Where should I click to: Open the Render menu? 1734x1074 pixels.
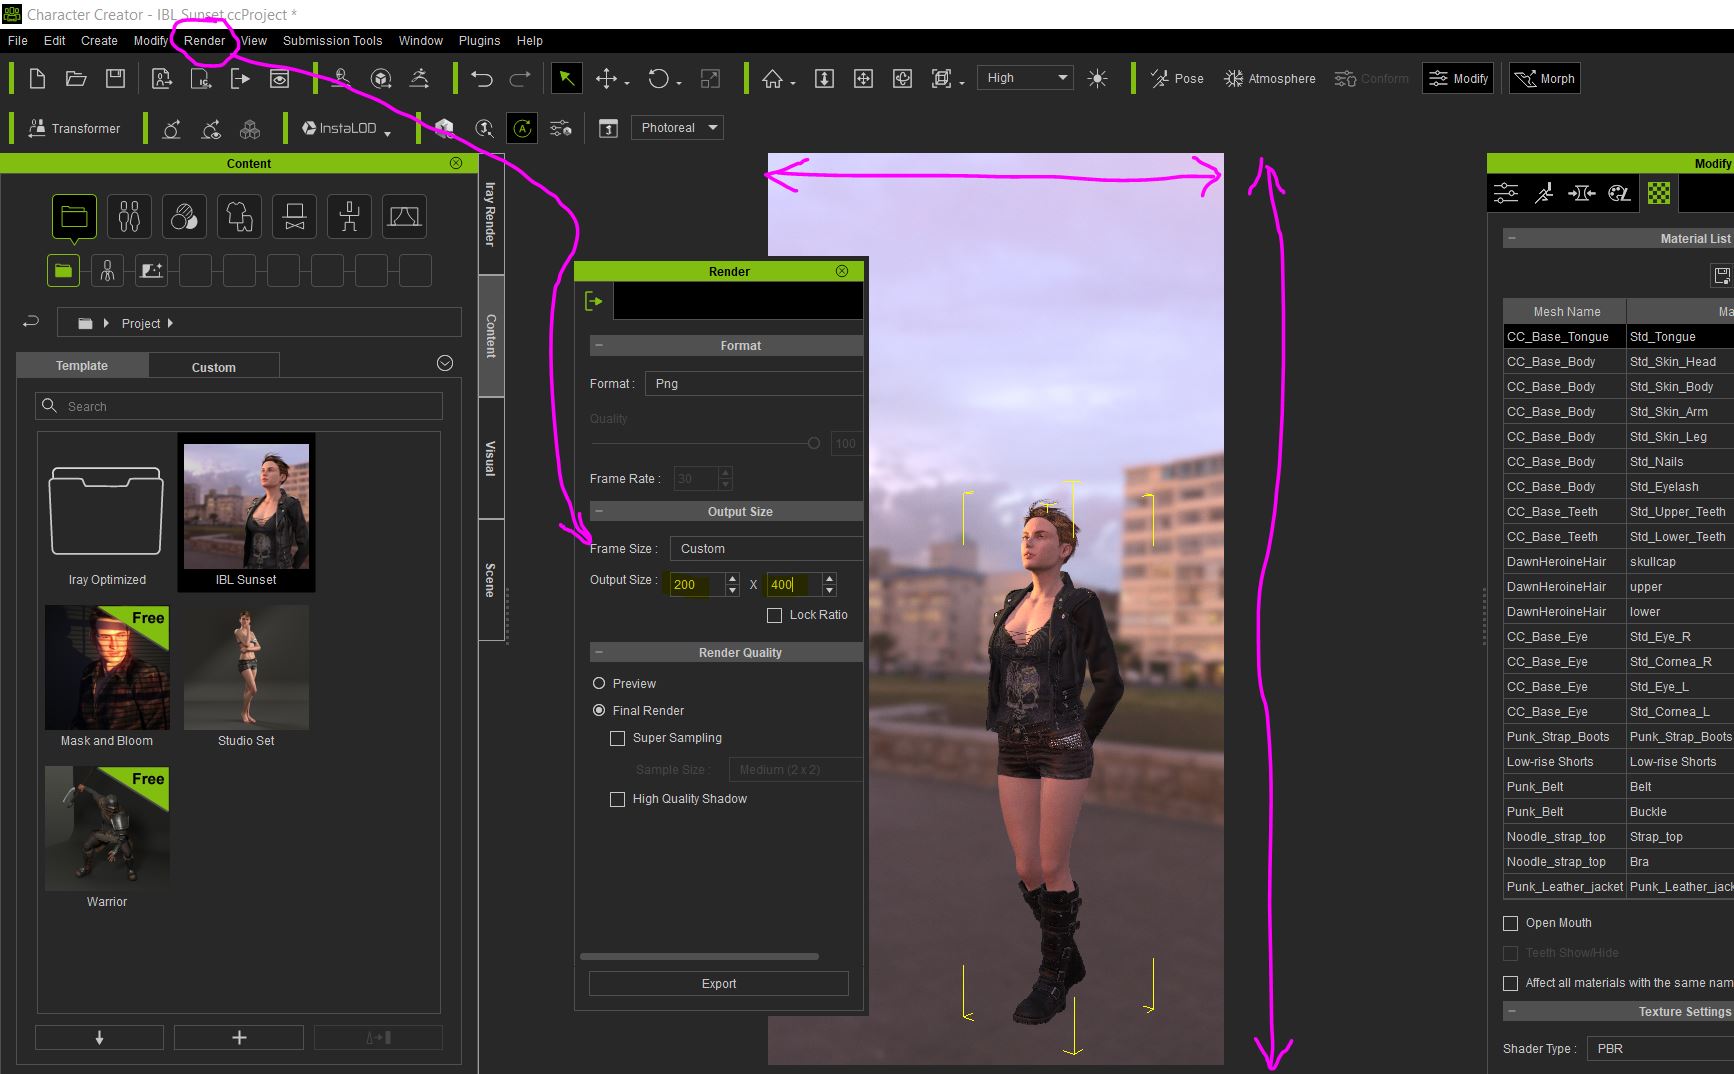click(x=204, y=41)
